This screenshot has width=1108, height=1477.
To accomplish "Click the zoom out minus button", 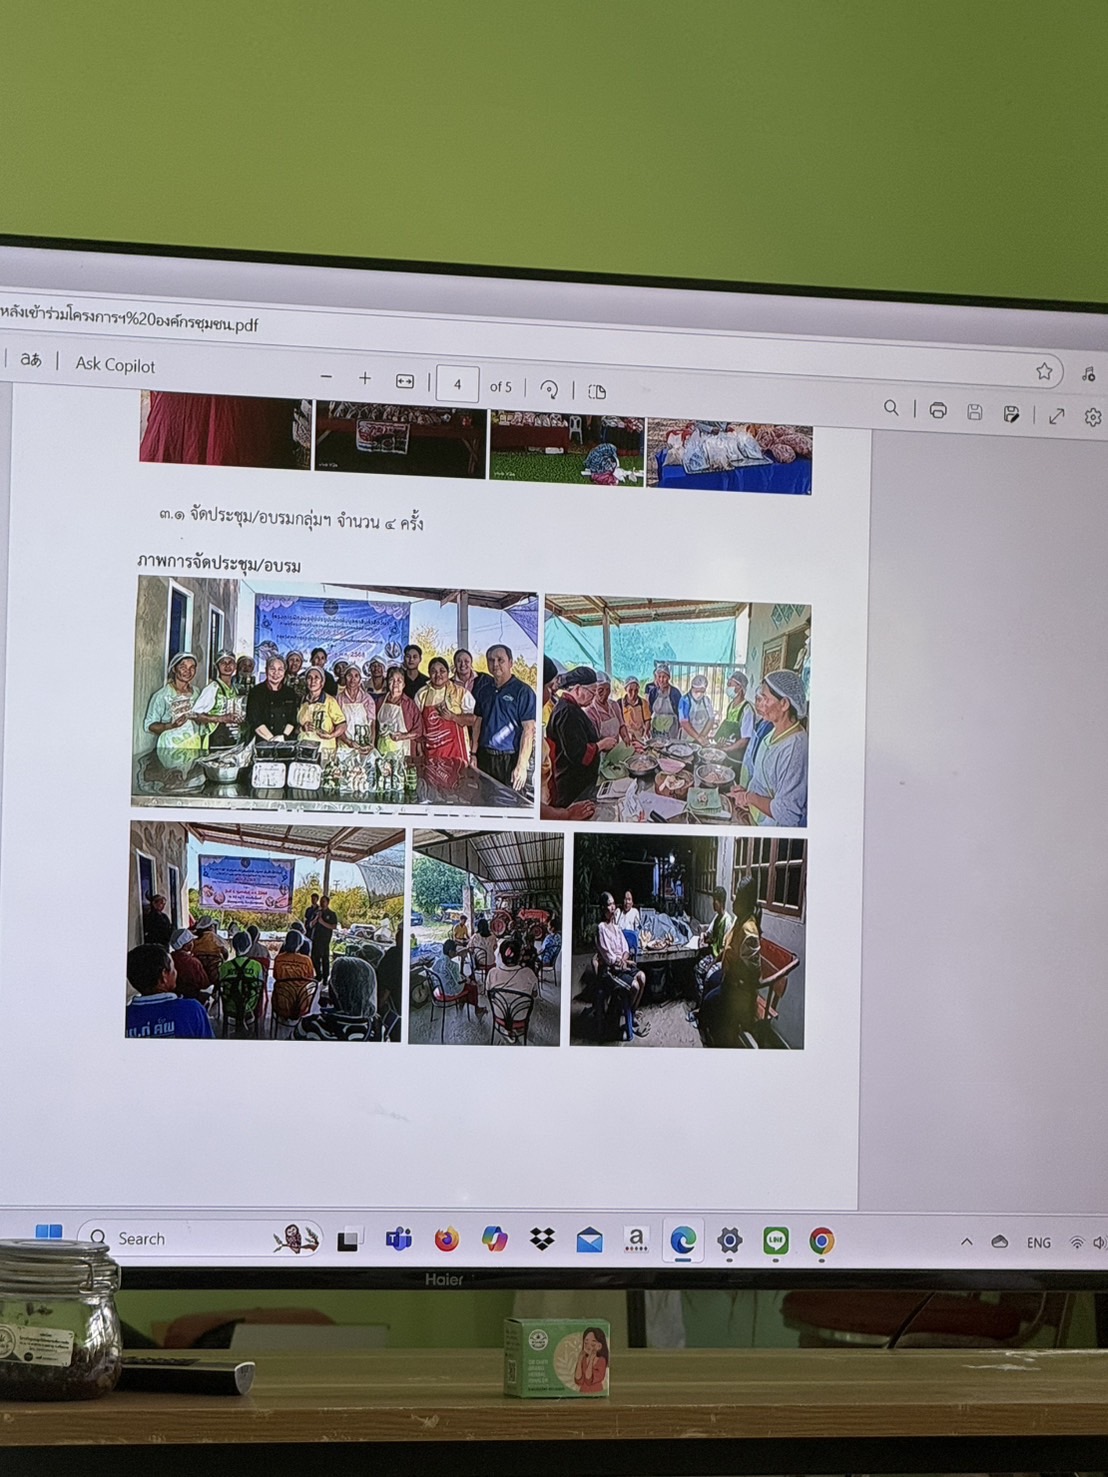I will [x=326, y=378].
